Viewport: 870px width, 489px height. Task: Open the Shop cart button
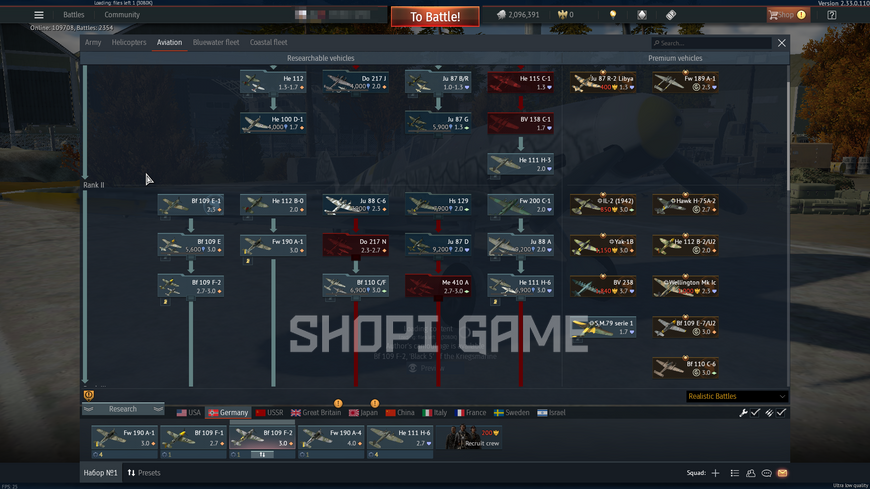787,15
